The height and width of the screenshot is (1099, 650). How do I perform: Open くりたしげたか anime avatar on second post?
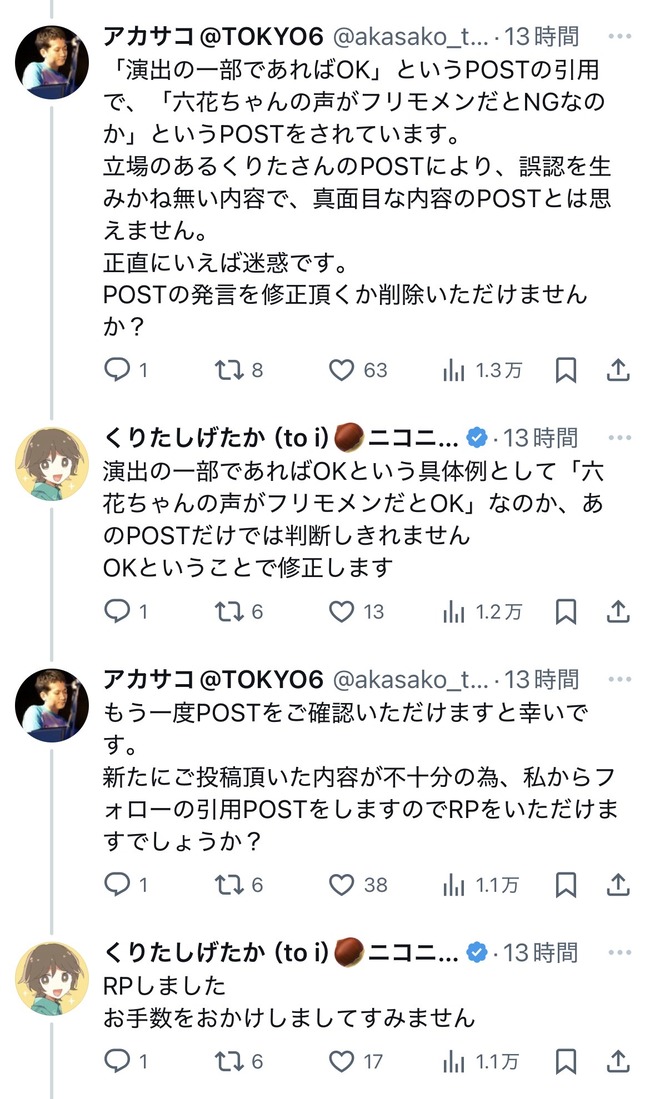pos(52,463)
